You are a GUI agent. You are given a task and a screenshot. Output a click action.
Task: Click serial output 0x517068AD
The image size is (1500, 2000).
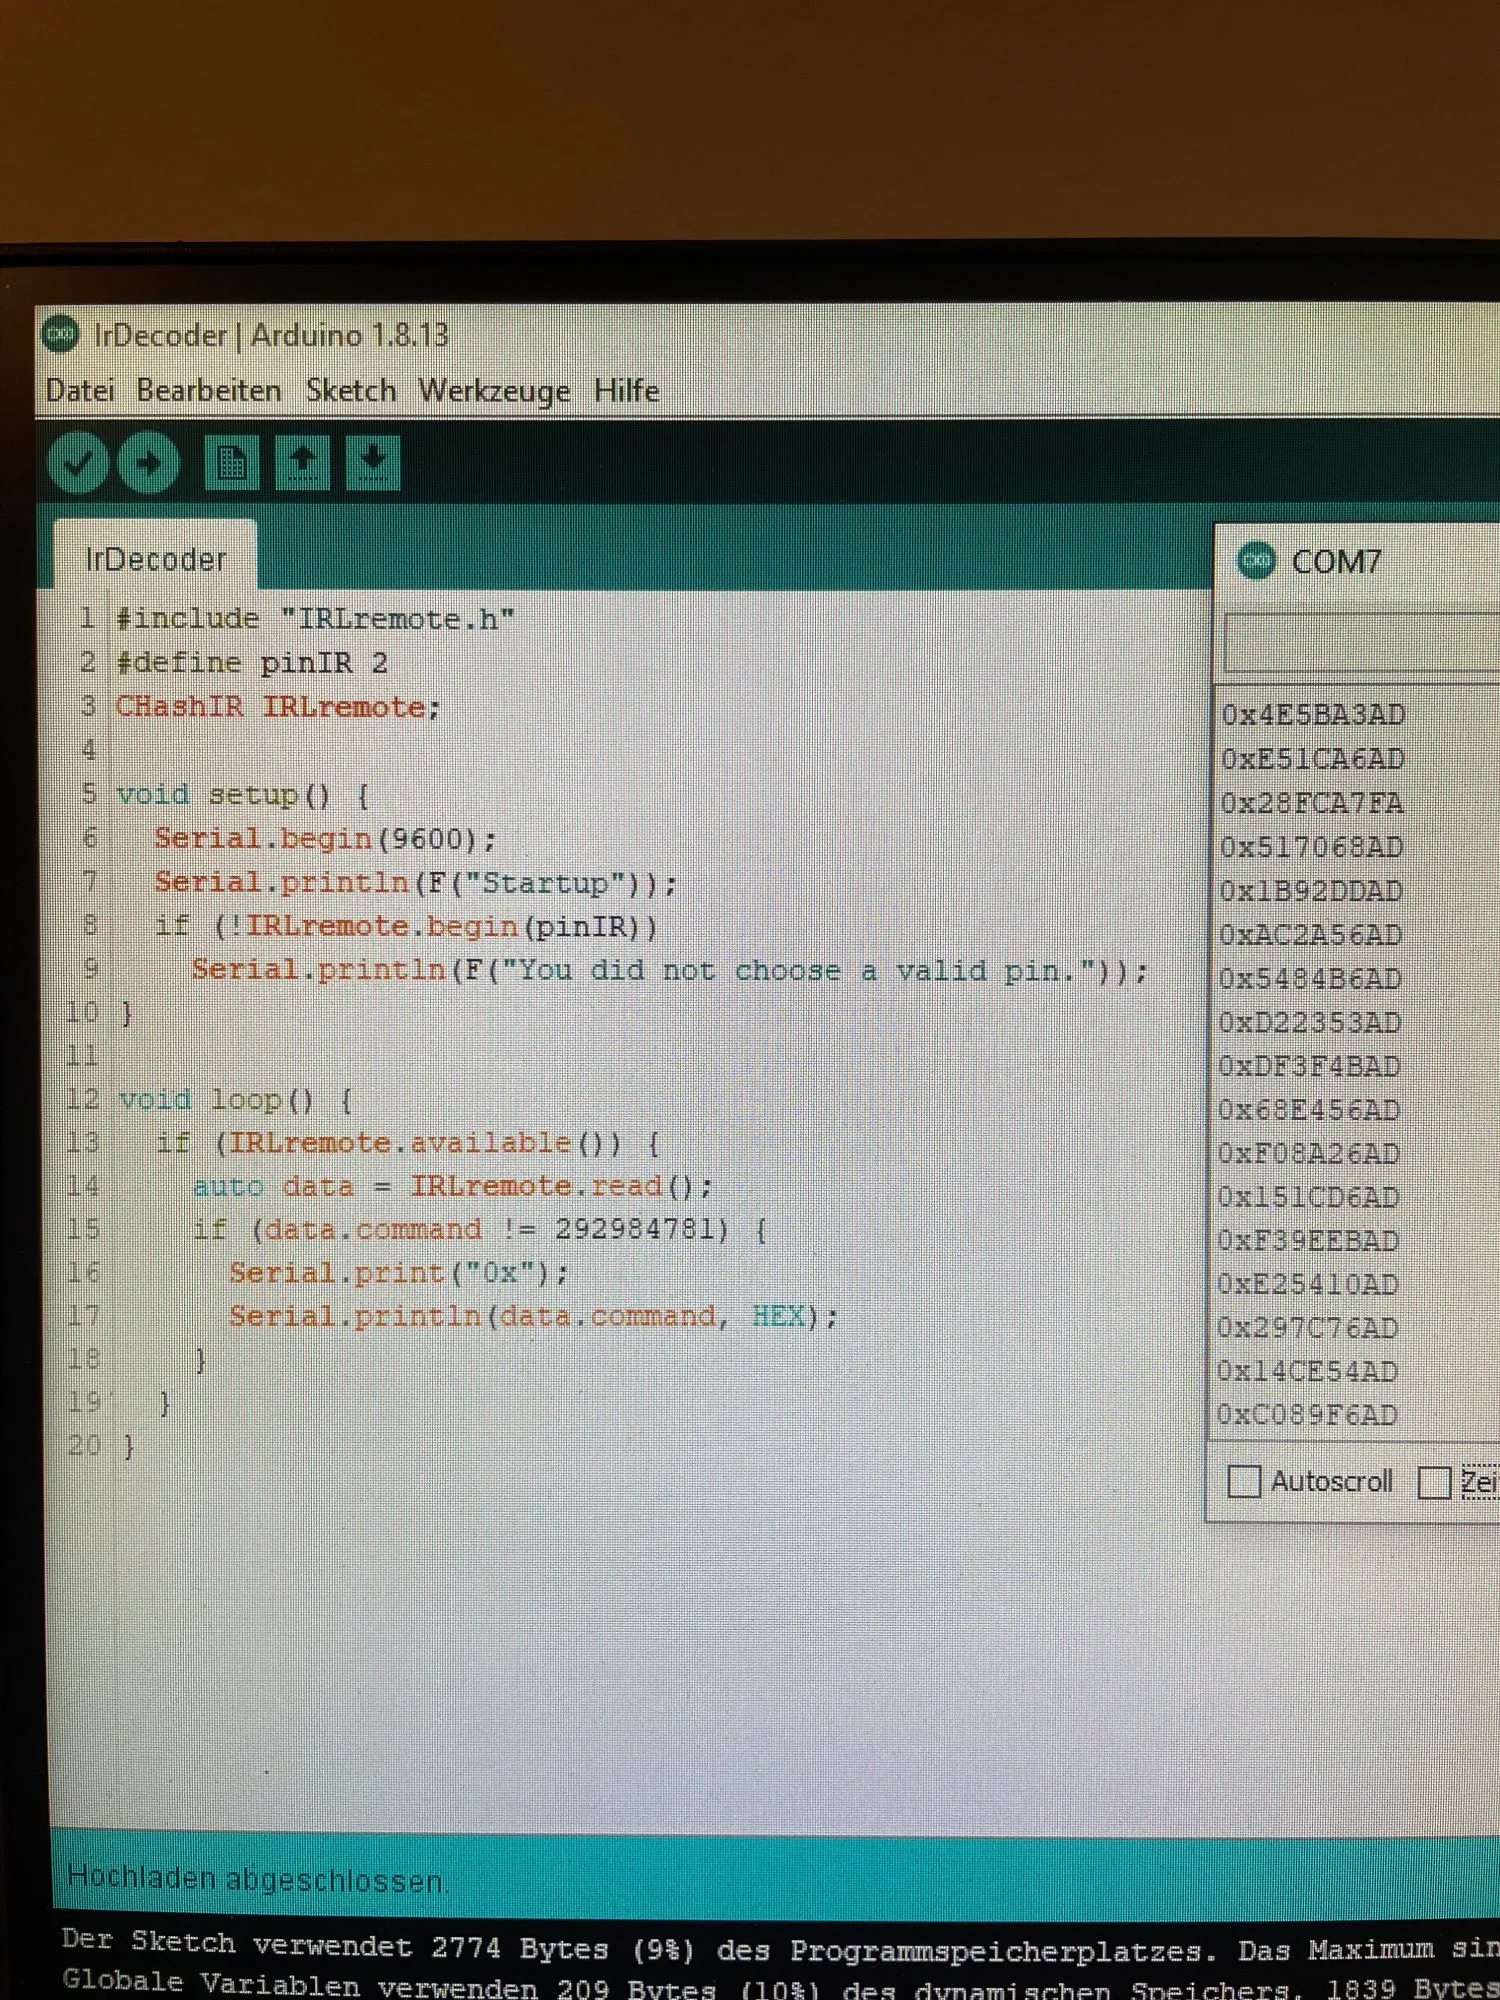point(1312,847)
